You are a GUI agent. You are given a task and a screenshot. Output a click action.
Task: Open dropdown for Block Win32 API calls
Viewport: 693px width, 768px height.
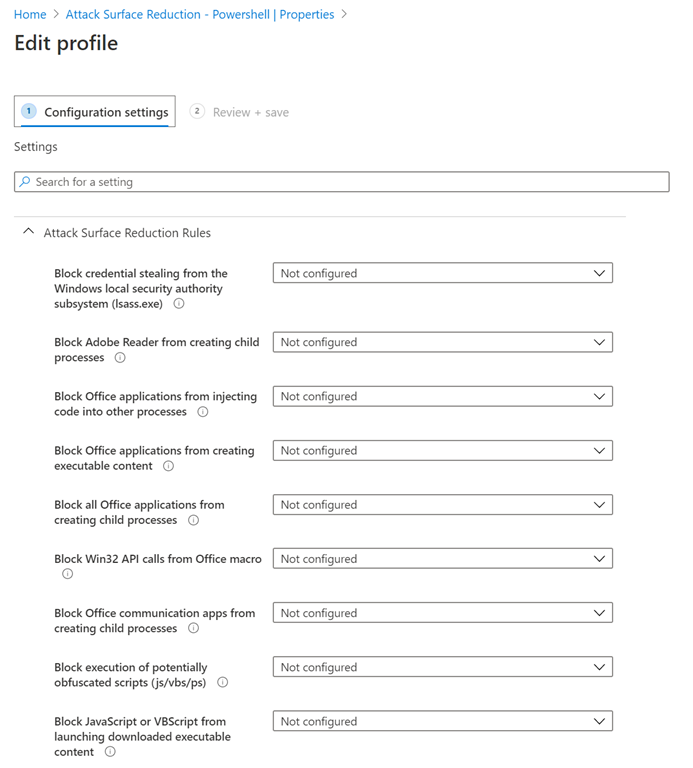(442, 559)
